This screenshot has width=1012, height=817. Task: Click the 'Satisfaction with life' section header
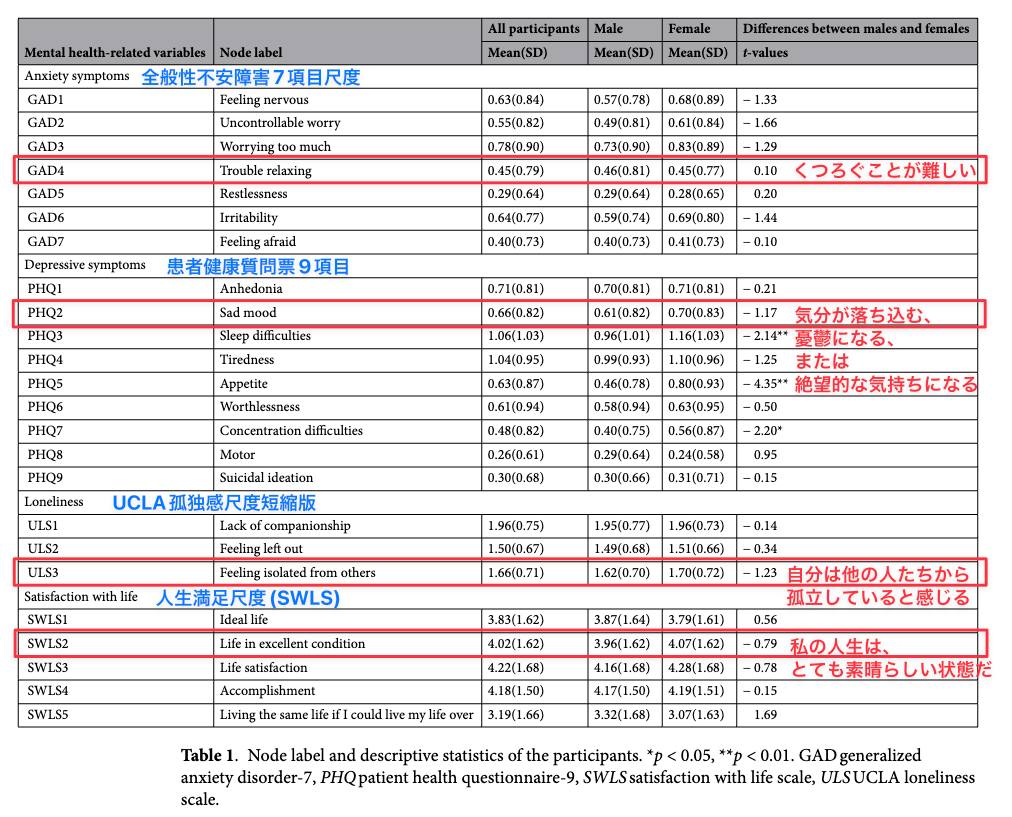coord(81,596)
